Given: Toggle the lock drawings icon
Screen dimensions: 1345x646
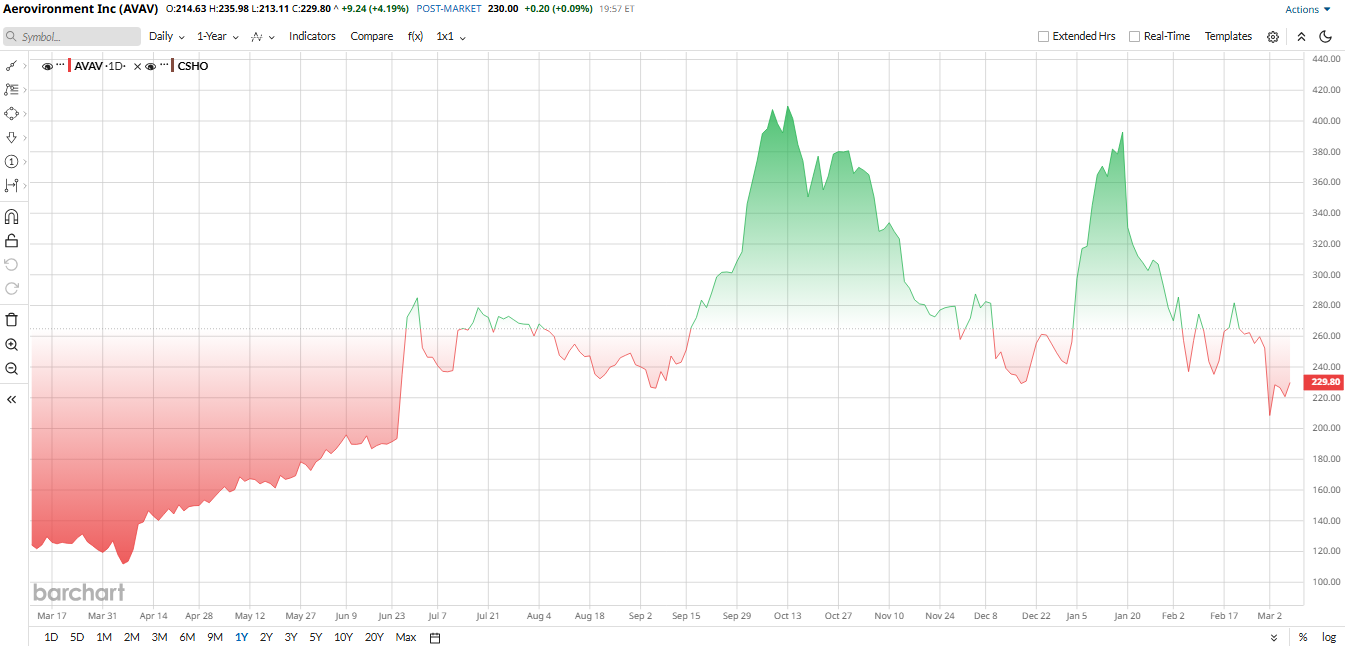Looking at the screenshot, I should [x=11, y=240].
